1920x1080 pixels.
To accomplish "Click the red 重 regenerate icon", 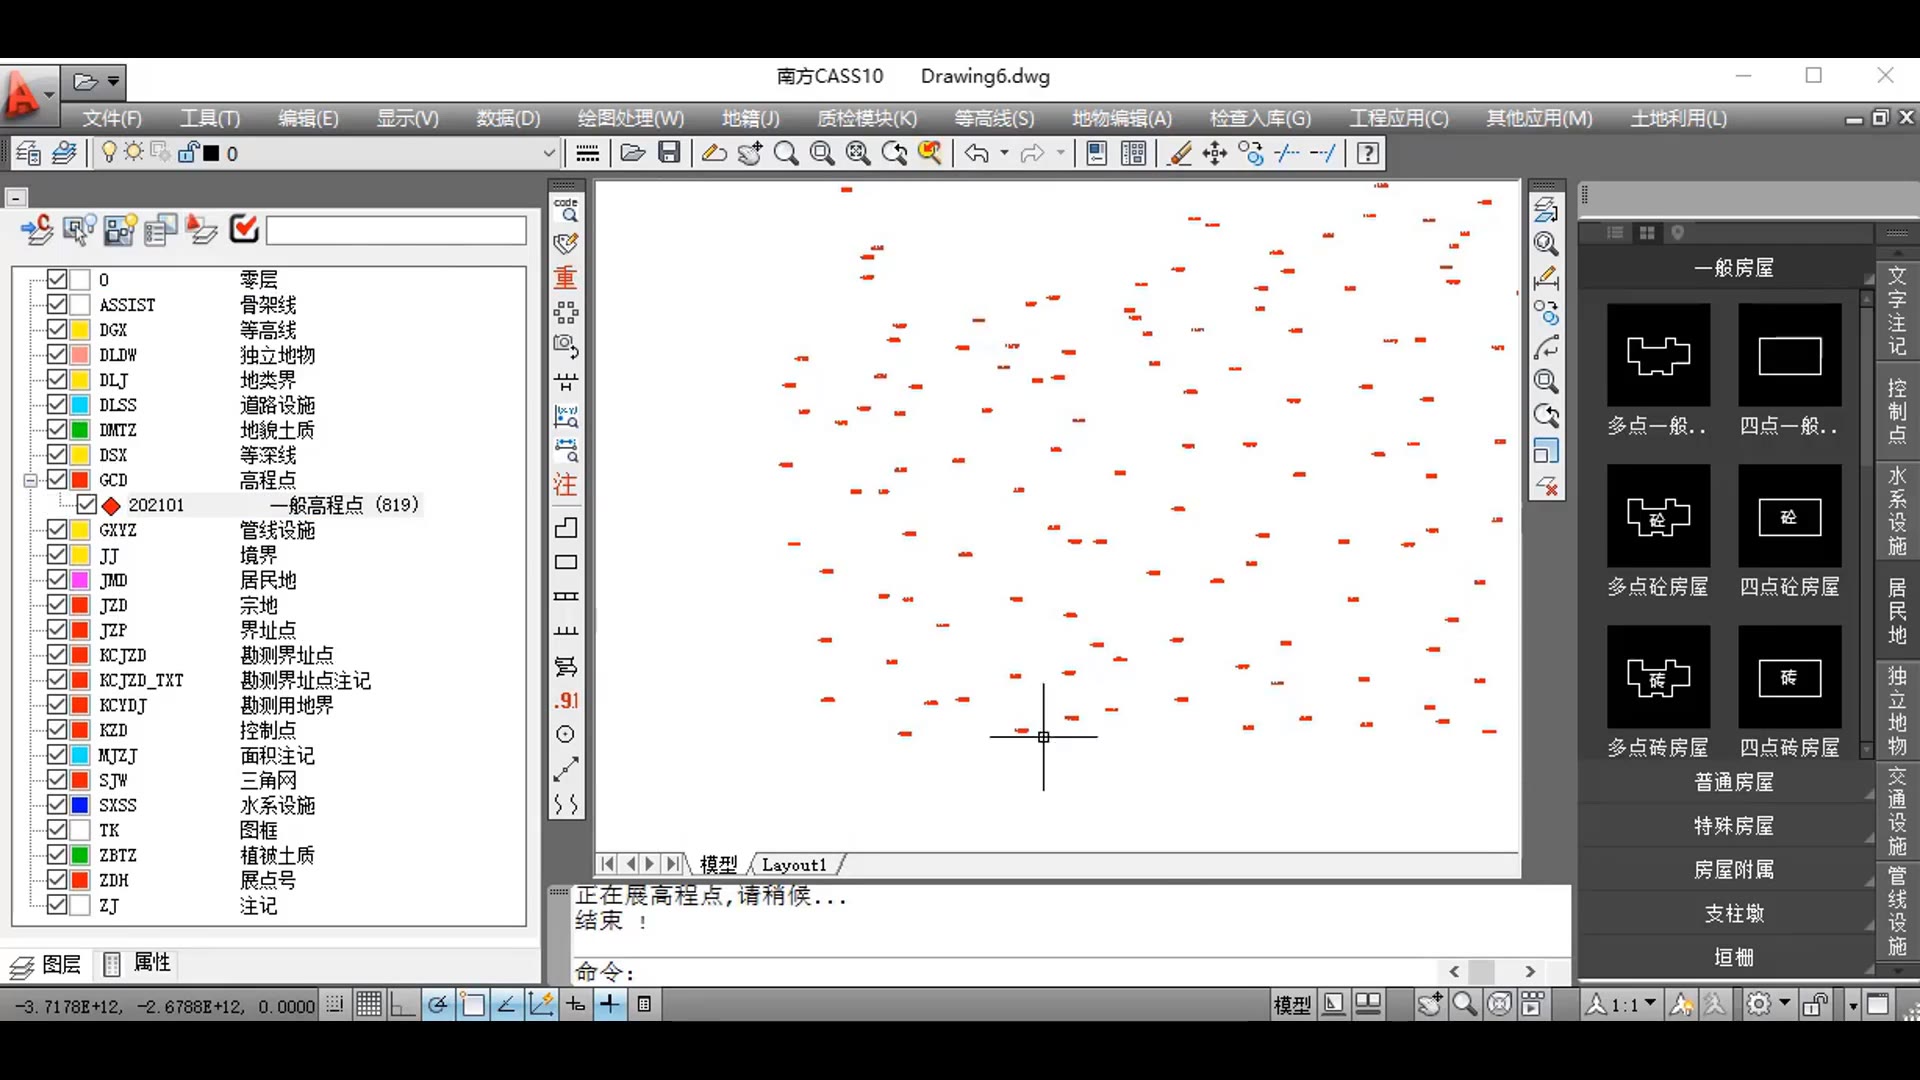I will point(565,278).
